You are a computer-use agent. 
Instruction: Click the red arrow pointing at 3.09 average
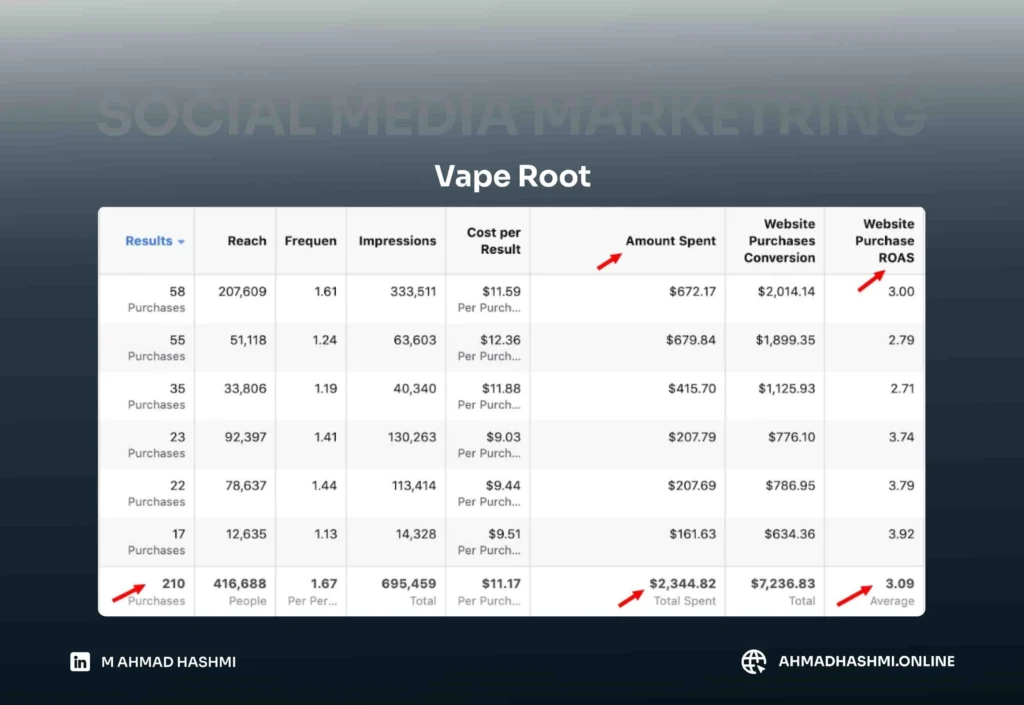click(x=851, y=596)
